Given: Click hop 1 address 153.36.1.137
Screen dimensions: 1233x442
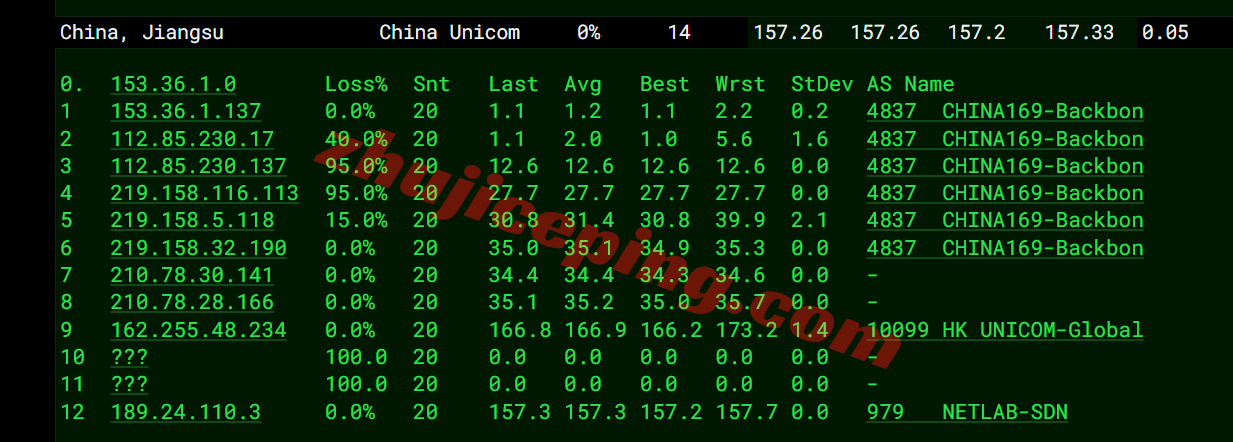Looking at the screenshot, I should [x=186, y=111].
